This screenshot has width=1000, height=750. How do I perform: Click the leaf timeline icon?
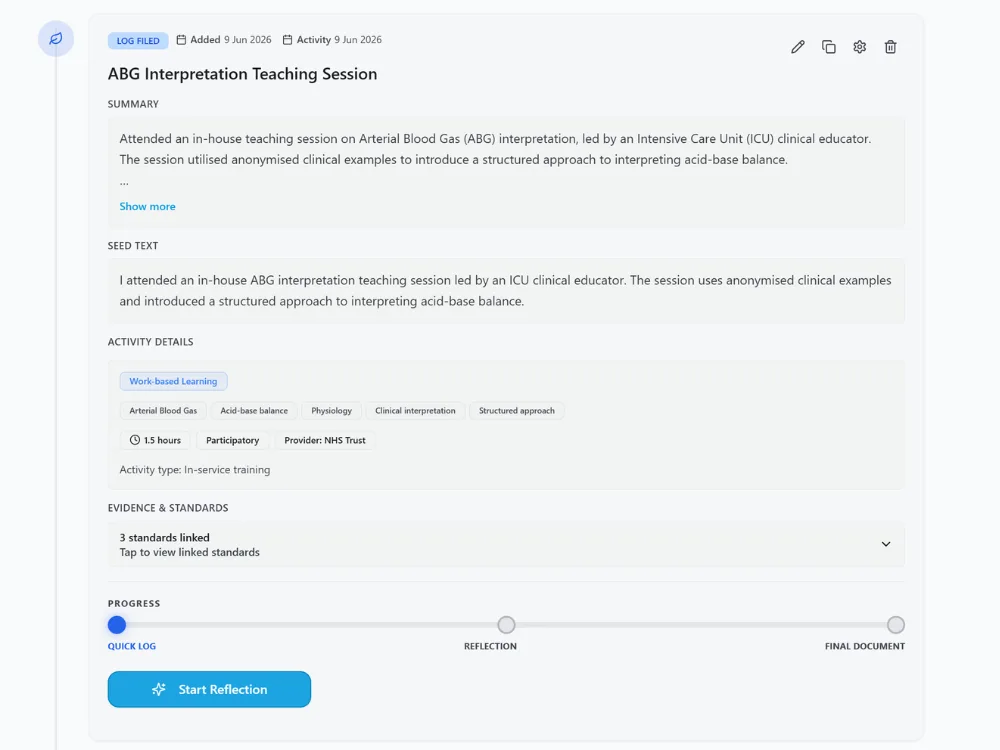coord(56,39)
